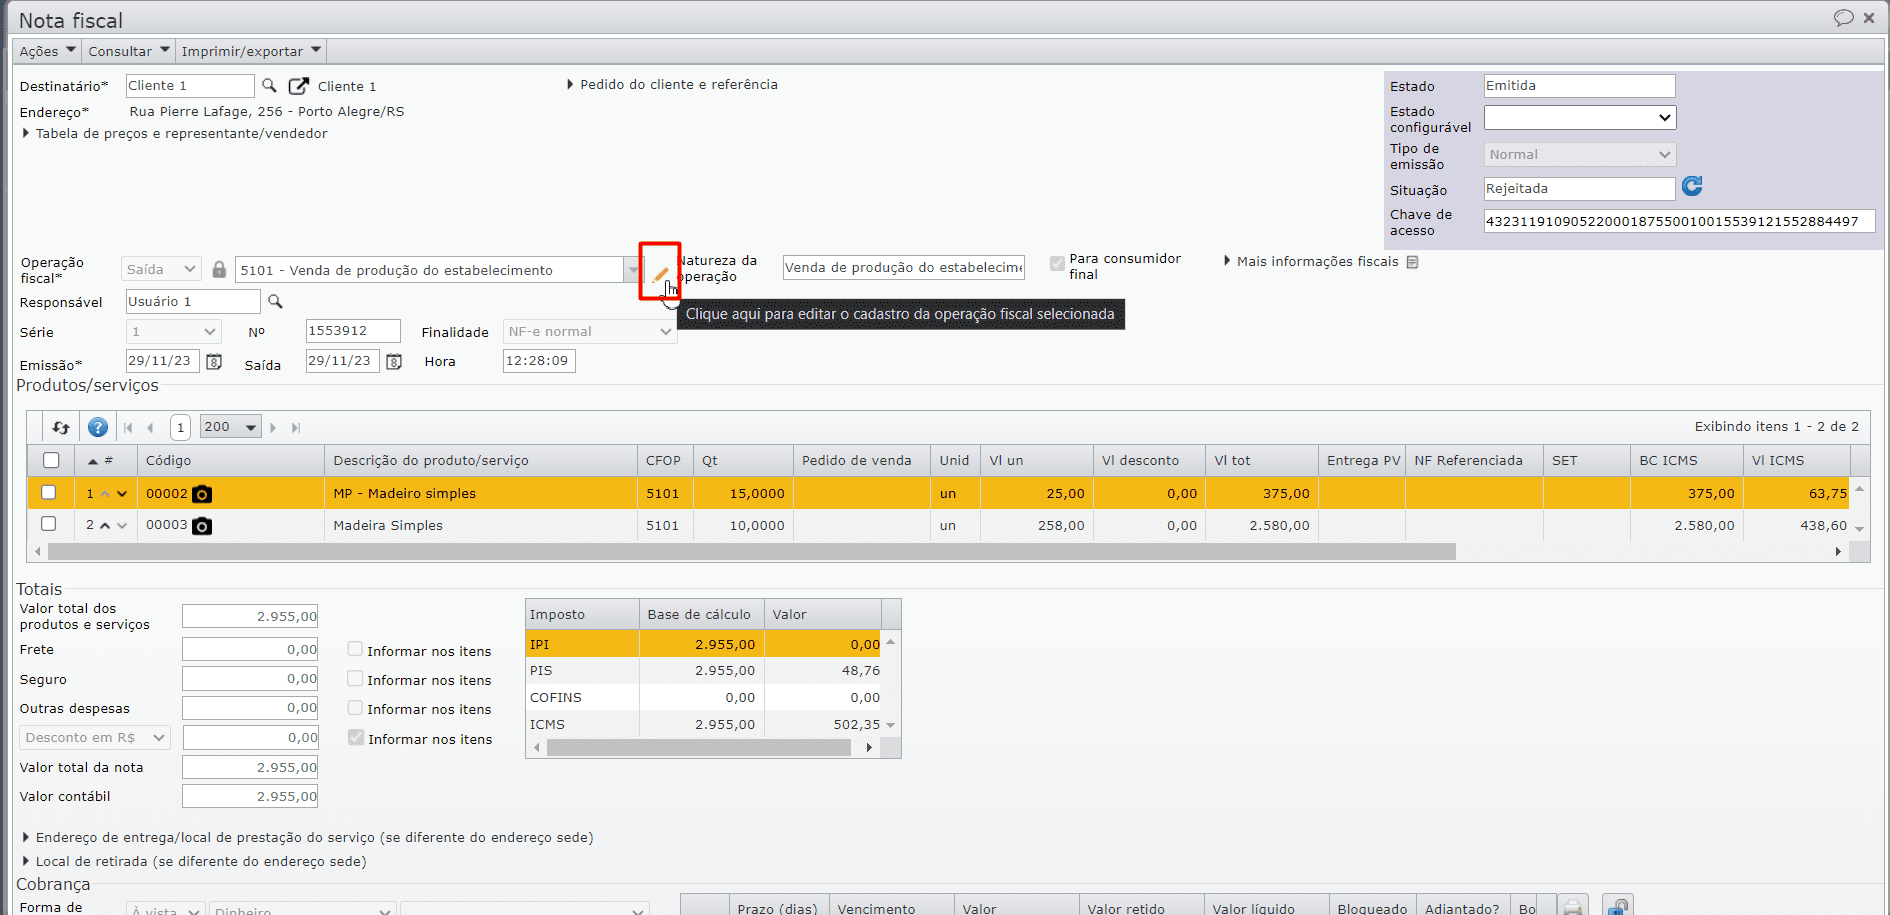1890x915 pixels.
Task: Open the 'Desconto em R$' dropdown
Action: pos(95,738)
